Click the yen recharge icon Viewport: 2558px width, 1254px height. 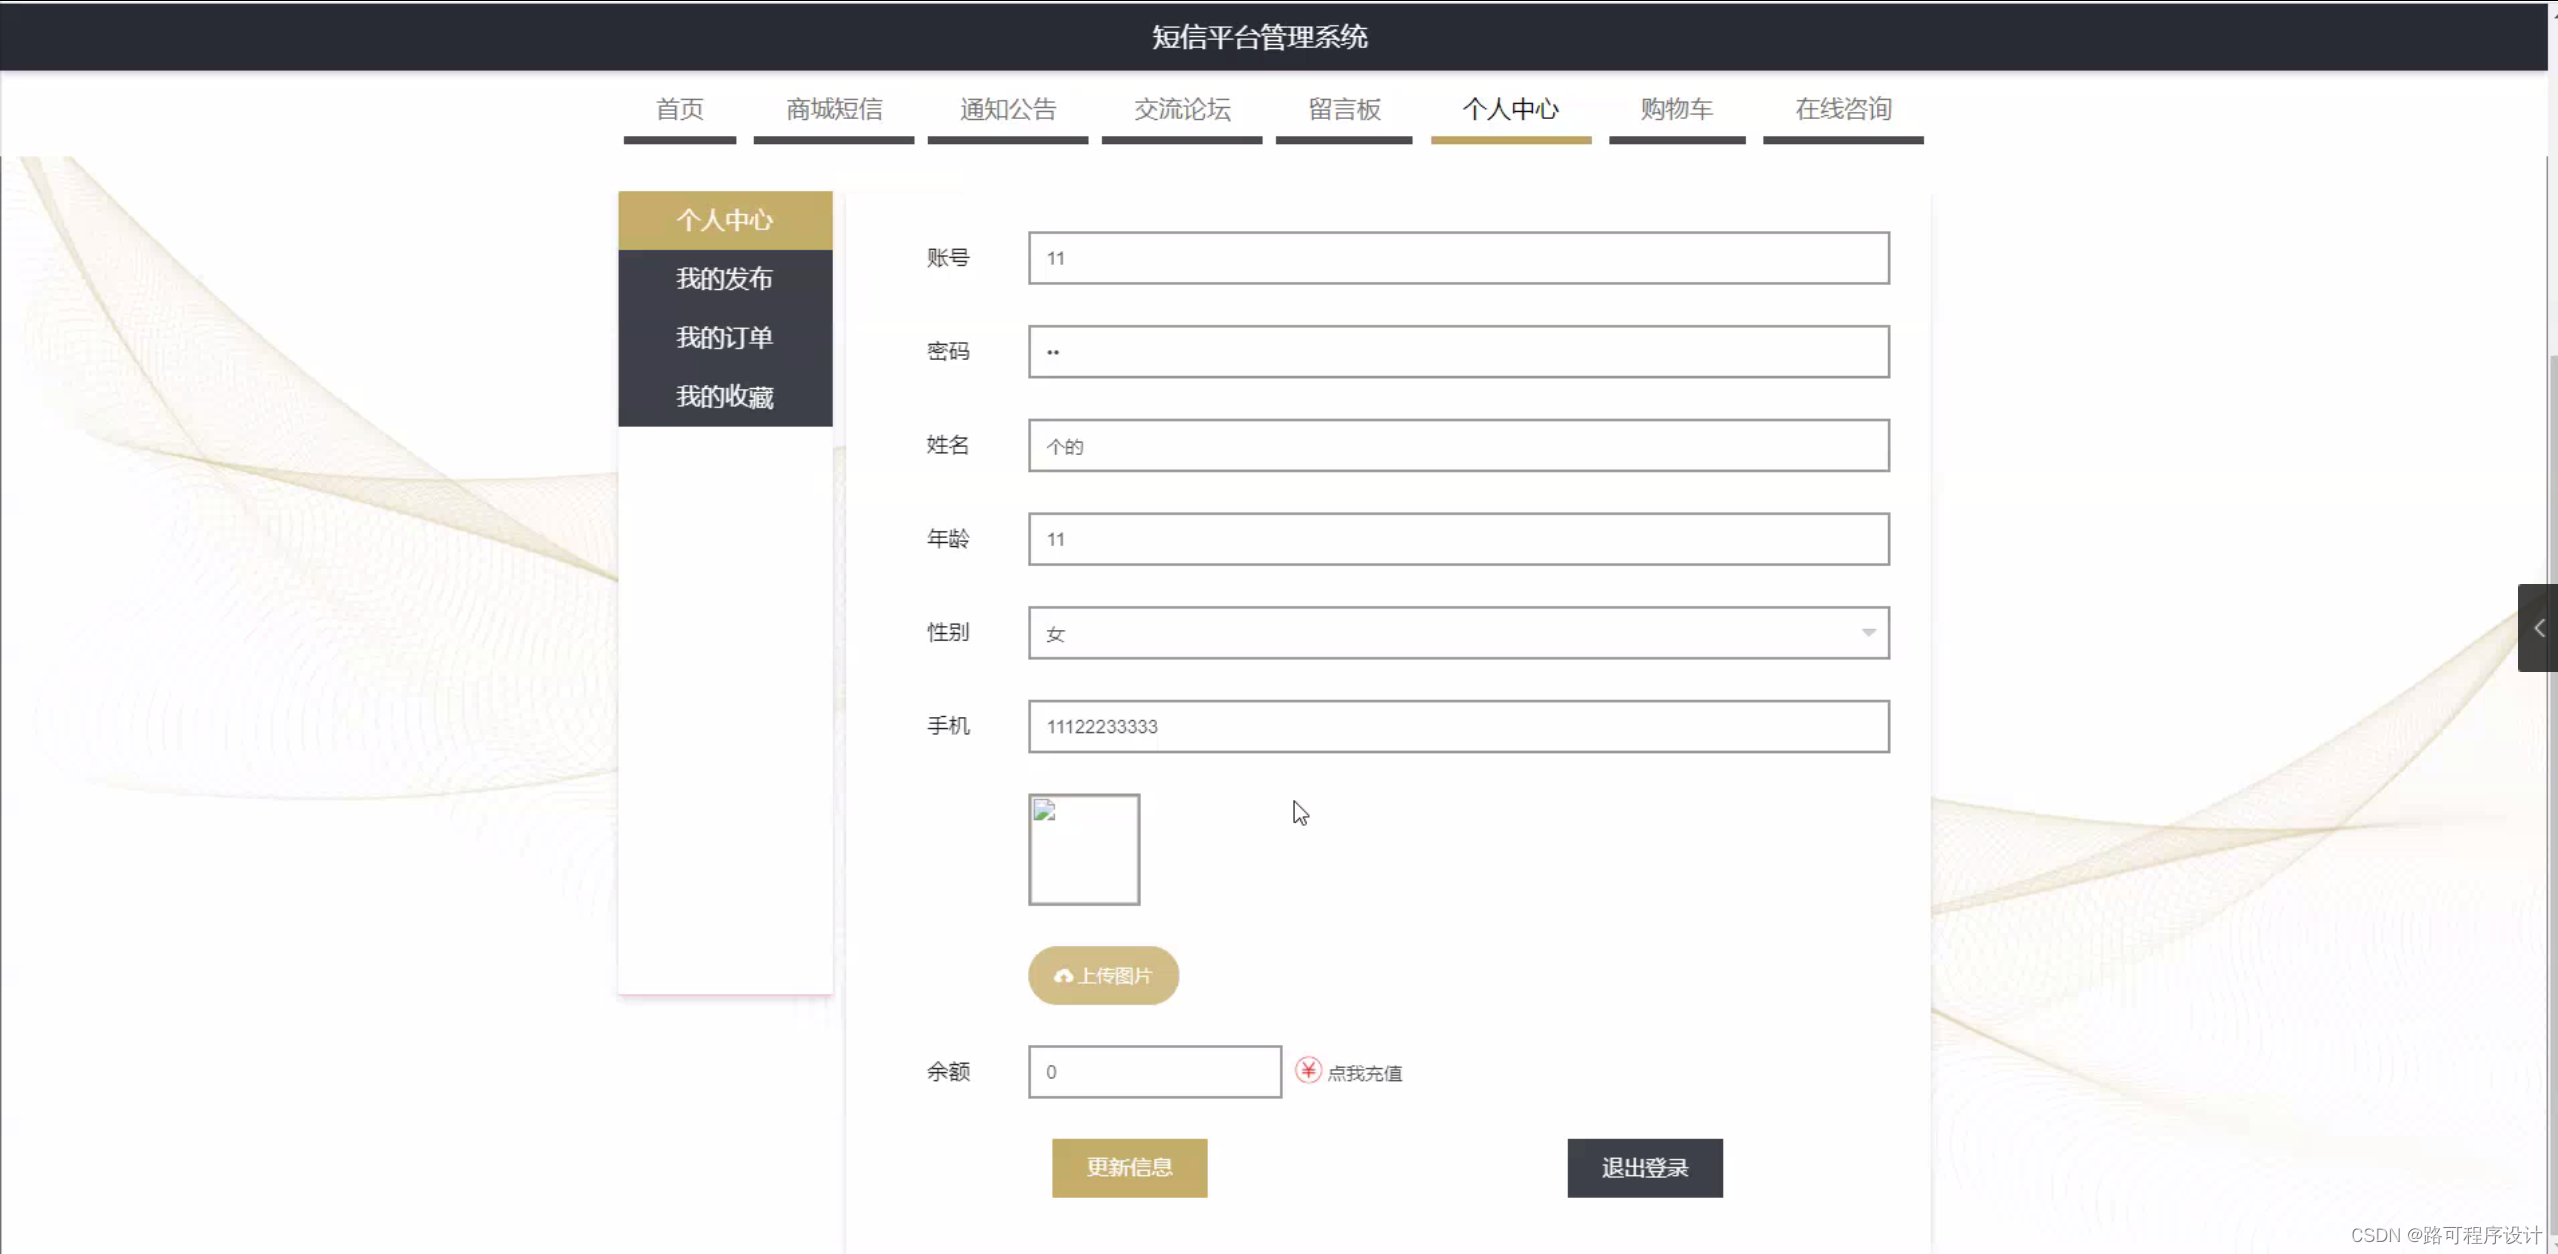(1308, 1070)
